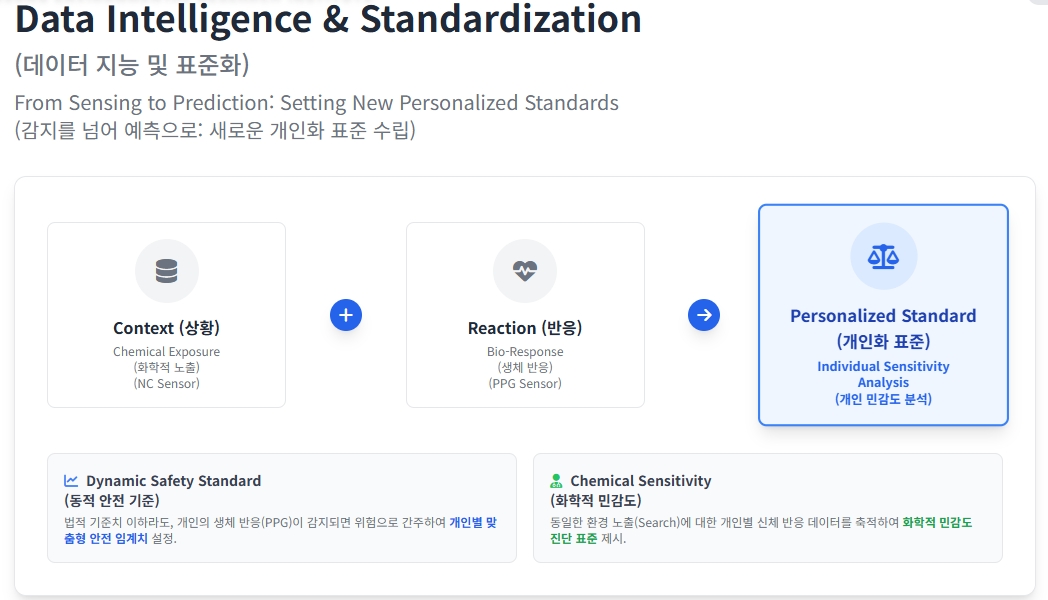
Task: Click the Individual Sensitivity Analysis text
Action: 883,374
